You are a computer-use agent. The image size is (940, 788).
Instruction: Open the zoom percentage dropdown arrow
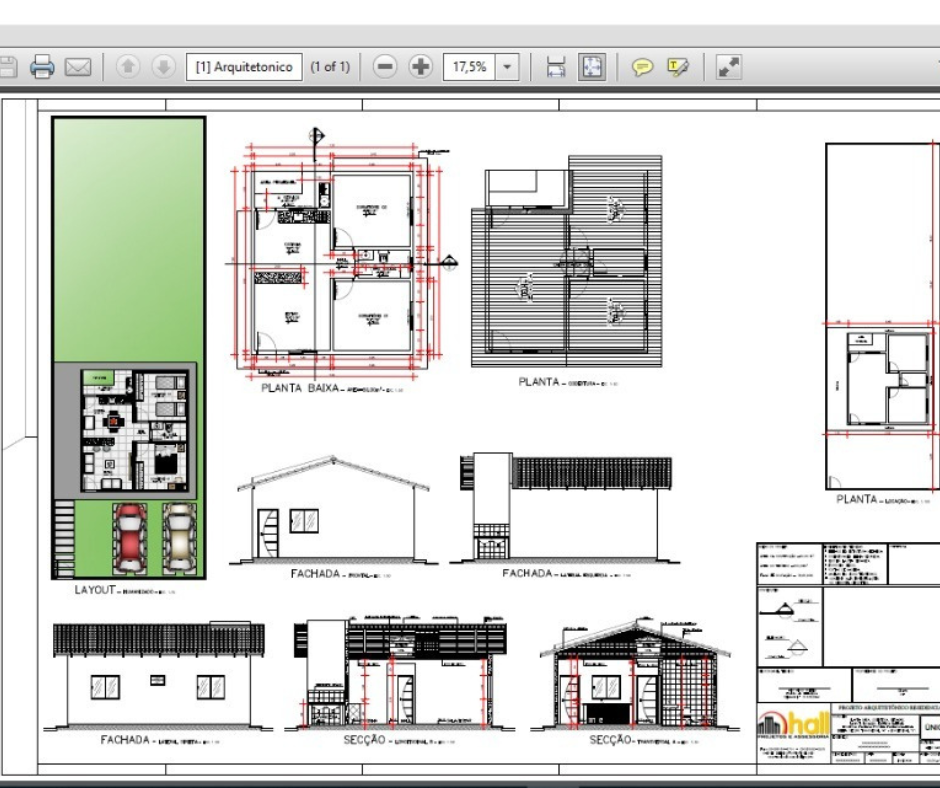[x=508, y=67]
